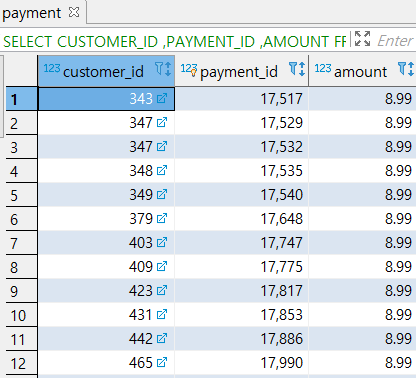Viewport: 416px width, 378px height.
Task: Select payment_id cell 17,990
Action: click(242, 363)
